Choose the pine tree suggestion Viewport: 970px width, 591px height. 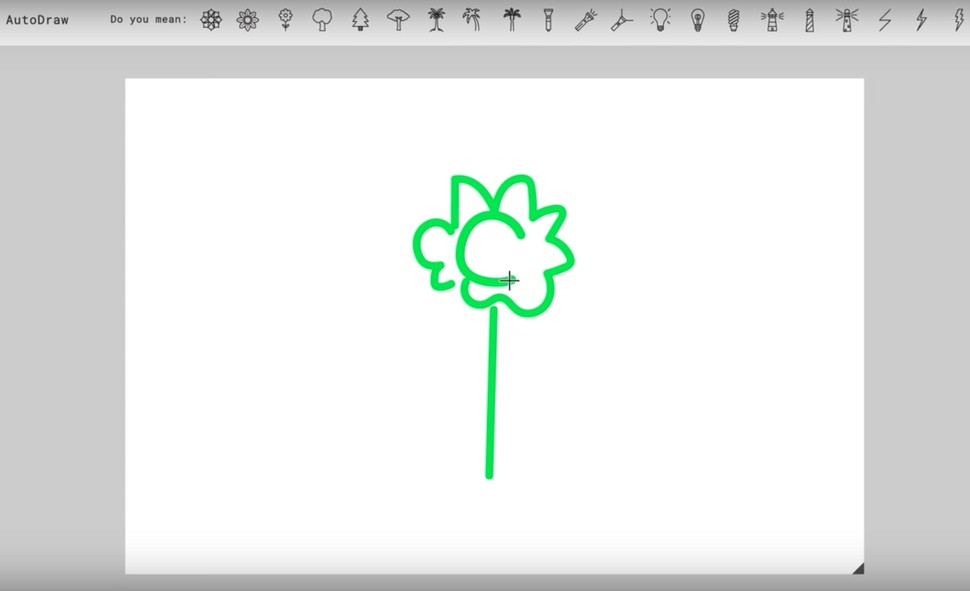point(360,20)
